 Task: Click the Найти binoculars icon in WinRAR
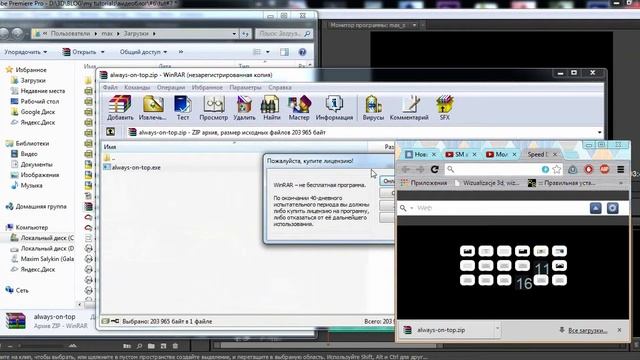[271, 107]
